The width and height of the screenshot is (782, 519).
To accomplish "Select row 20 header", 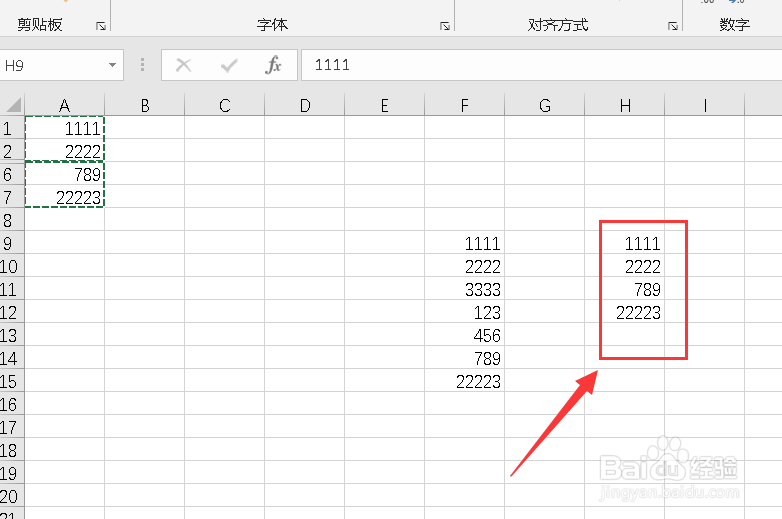I will [12, 496].
